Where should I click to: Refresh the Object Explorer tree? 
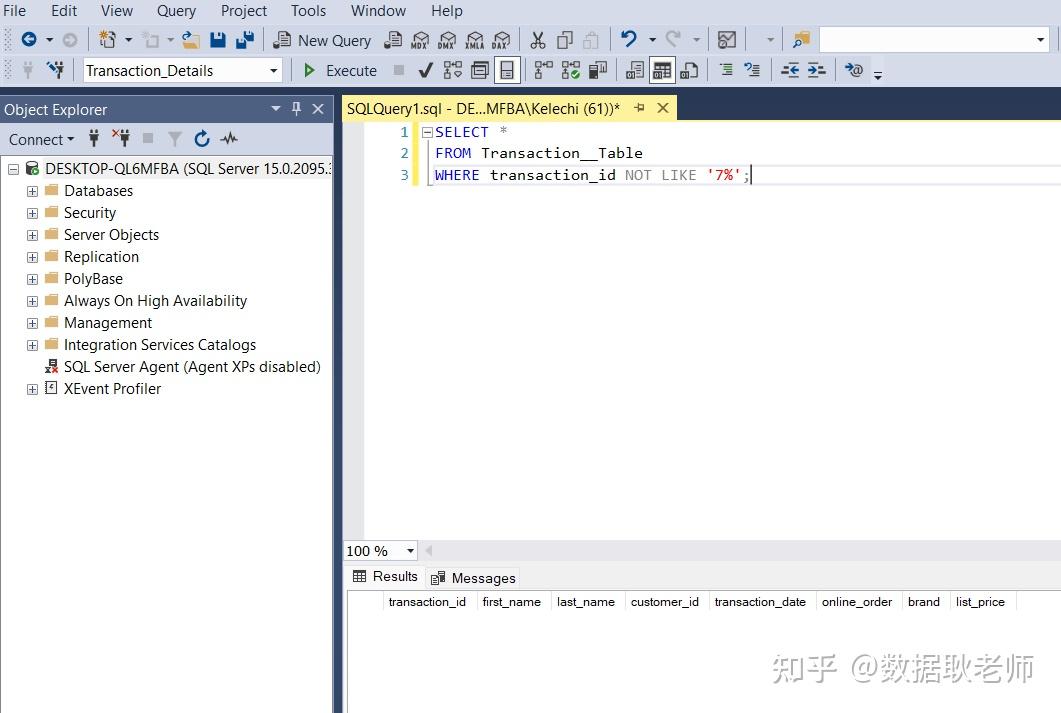coord(204,140)
